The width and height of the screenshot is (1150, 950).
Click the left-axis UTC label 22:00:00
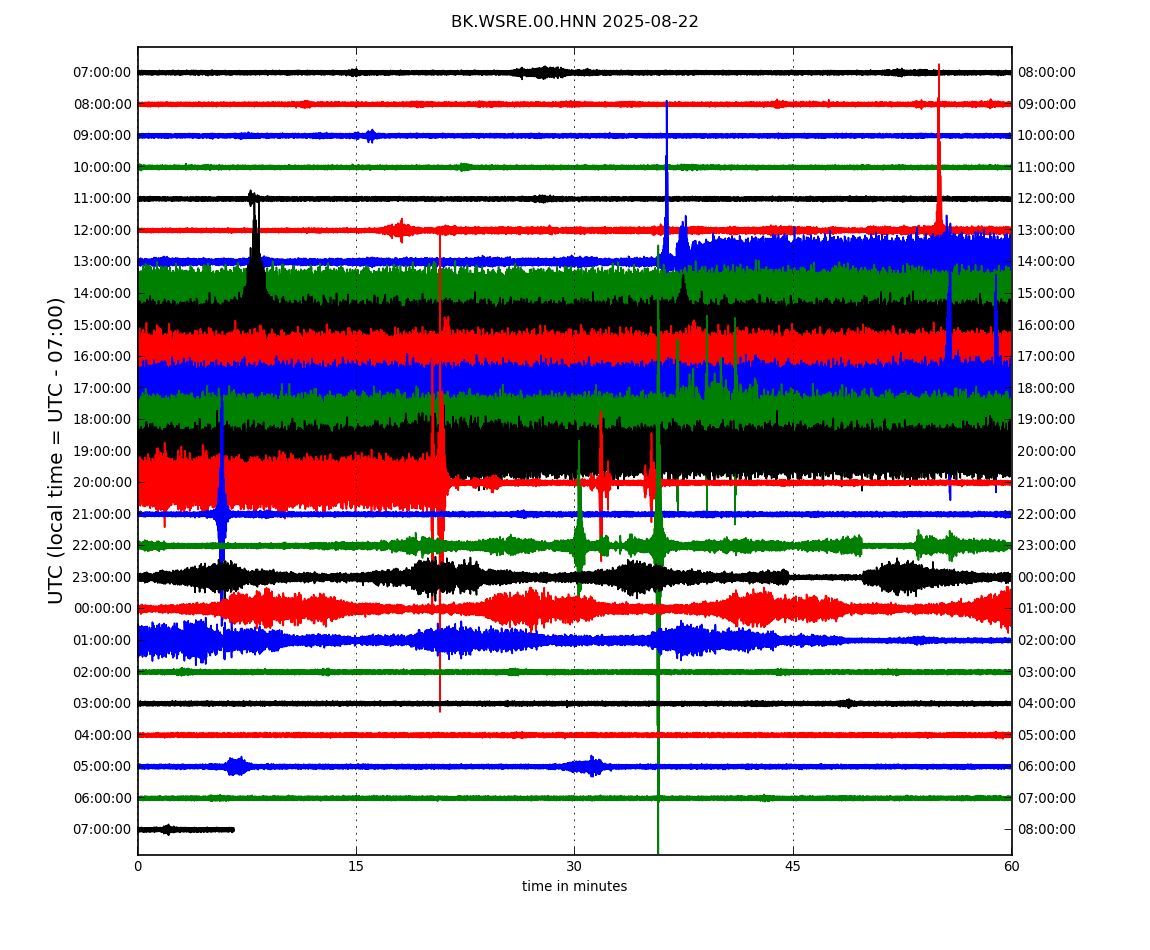(x=102, y=546)
